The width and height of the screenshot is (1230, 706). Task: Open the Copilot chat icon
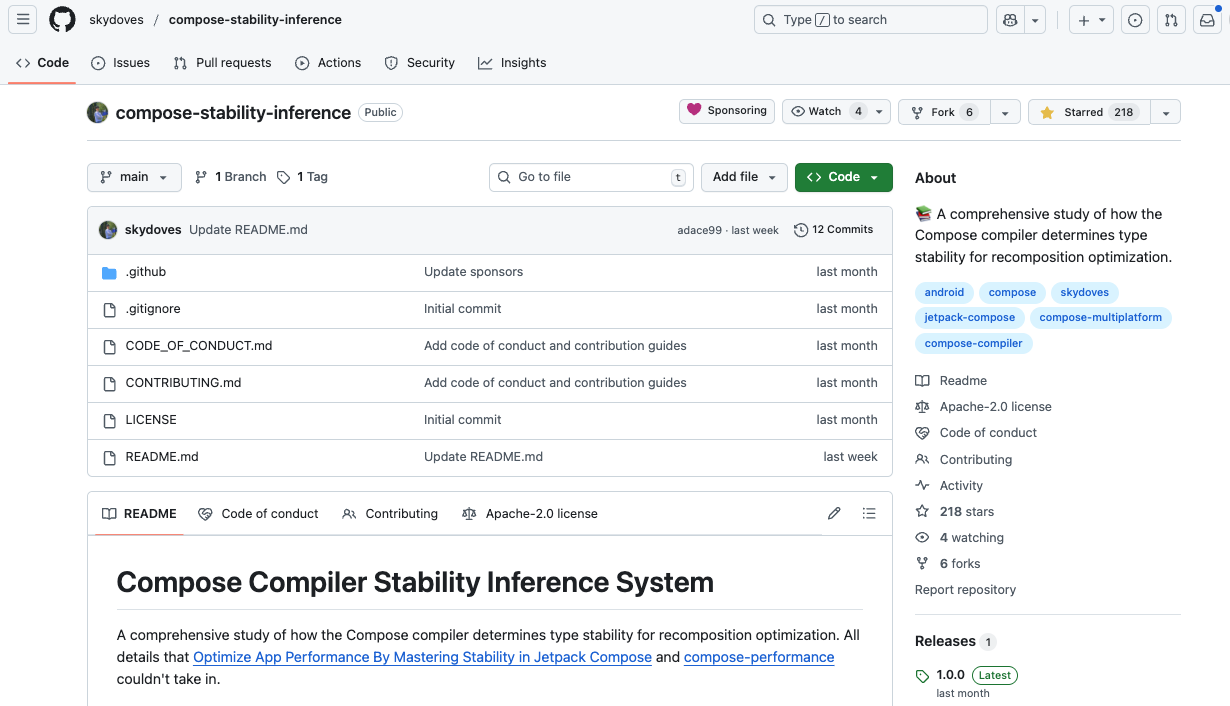(x=1007, y=20)
